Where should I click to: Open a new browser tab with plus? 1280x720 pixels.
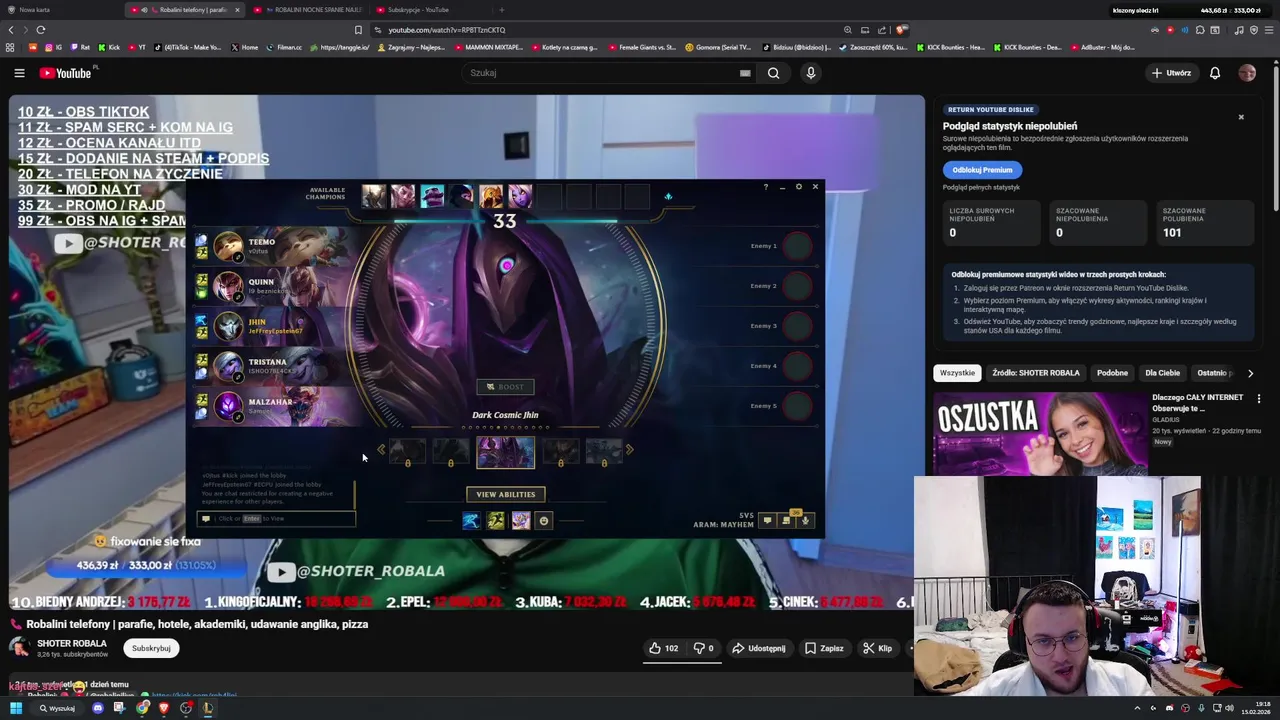(x=502, y=10)
